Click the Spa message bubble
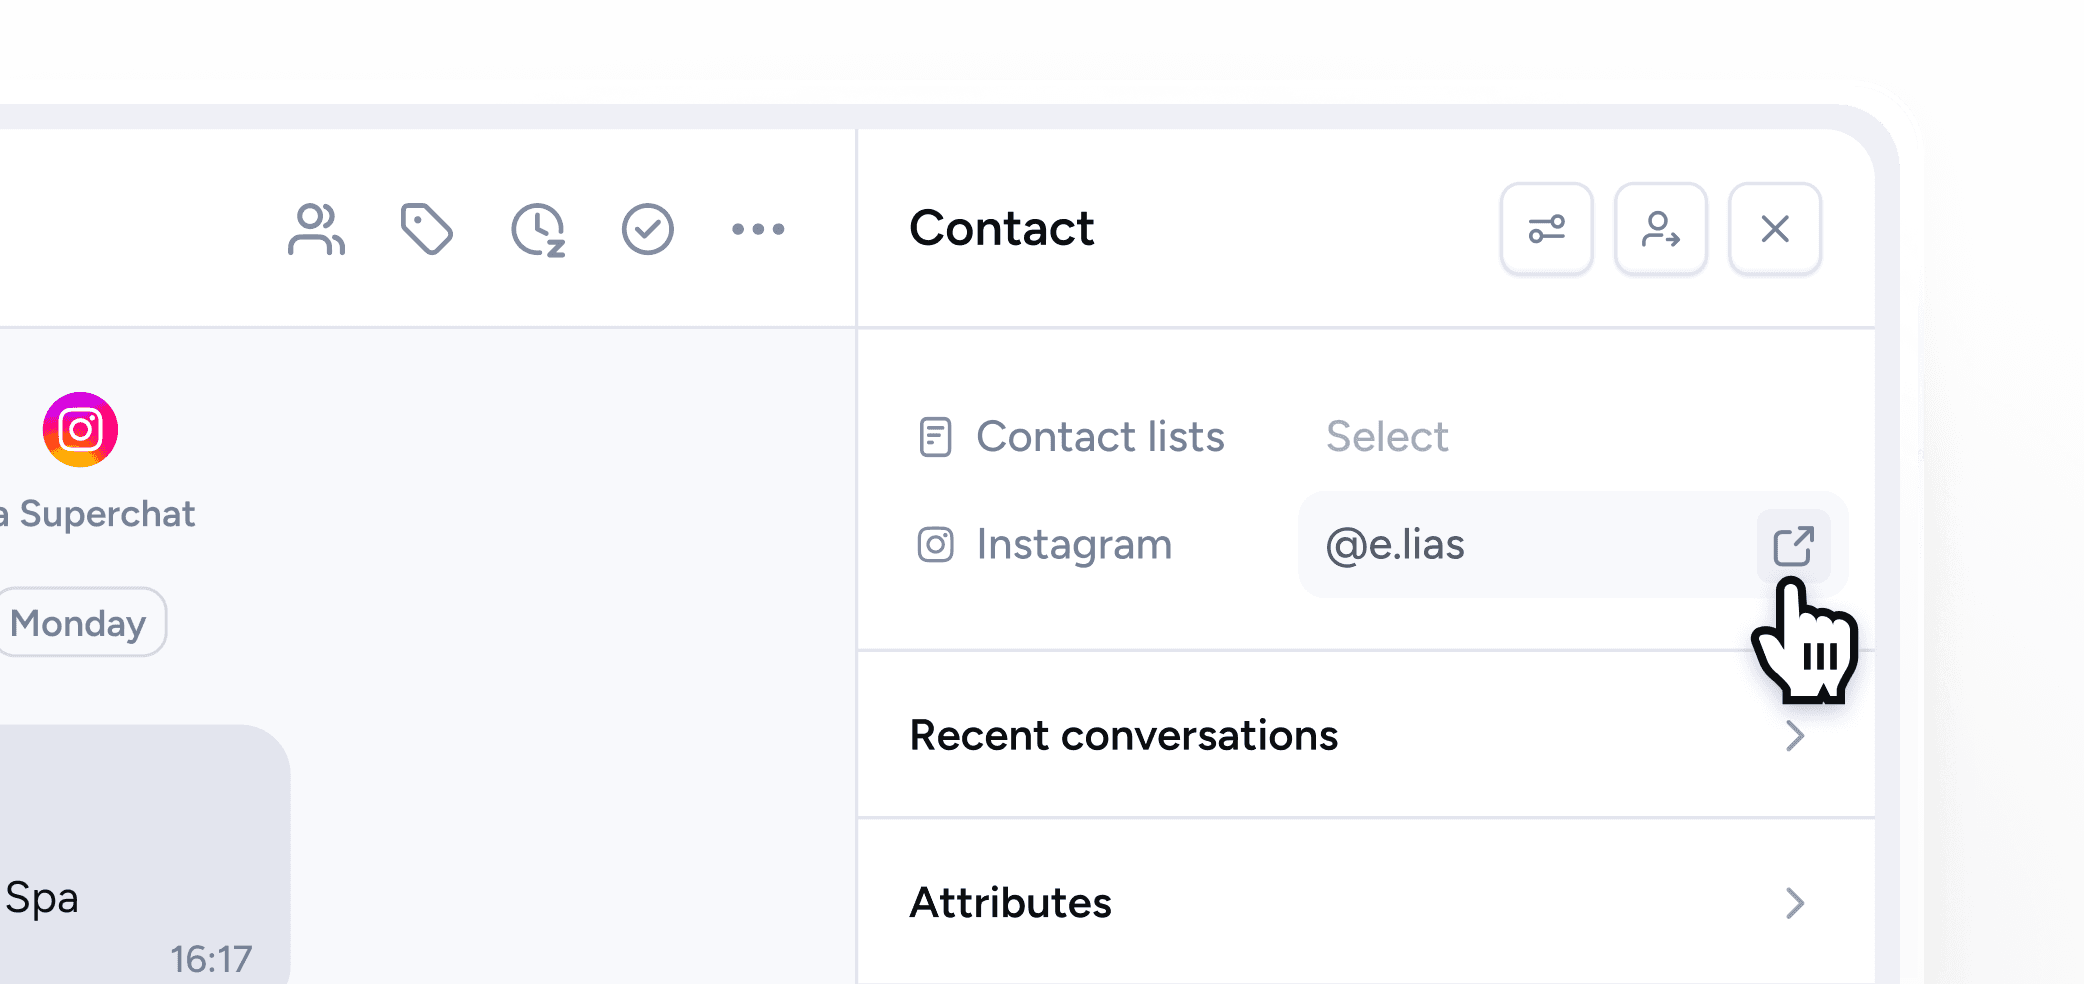 [140, 860]
